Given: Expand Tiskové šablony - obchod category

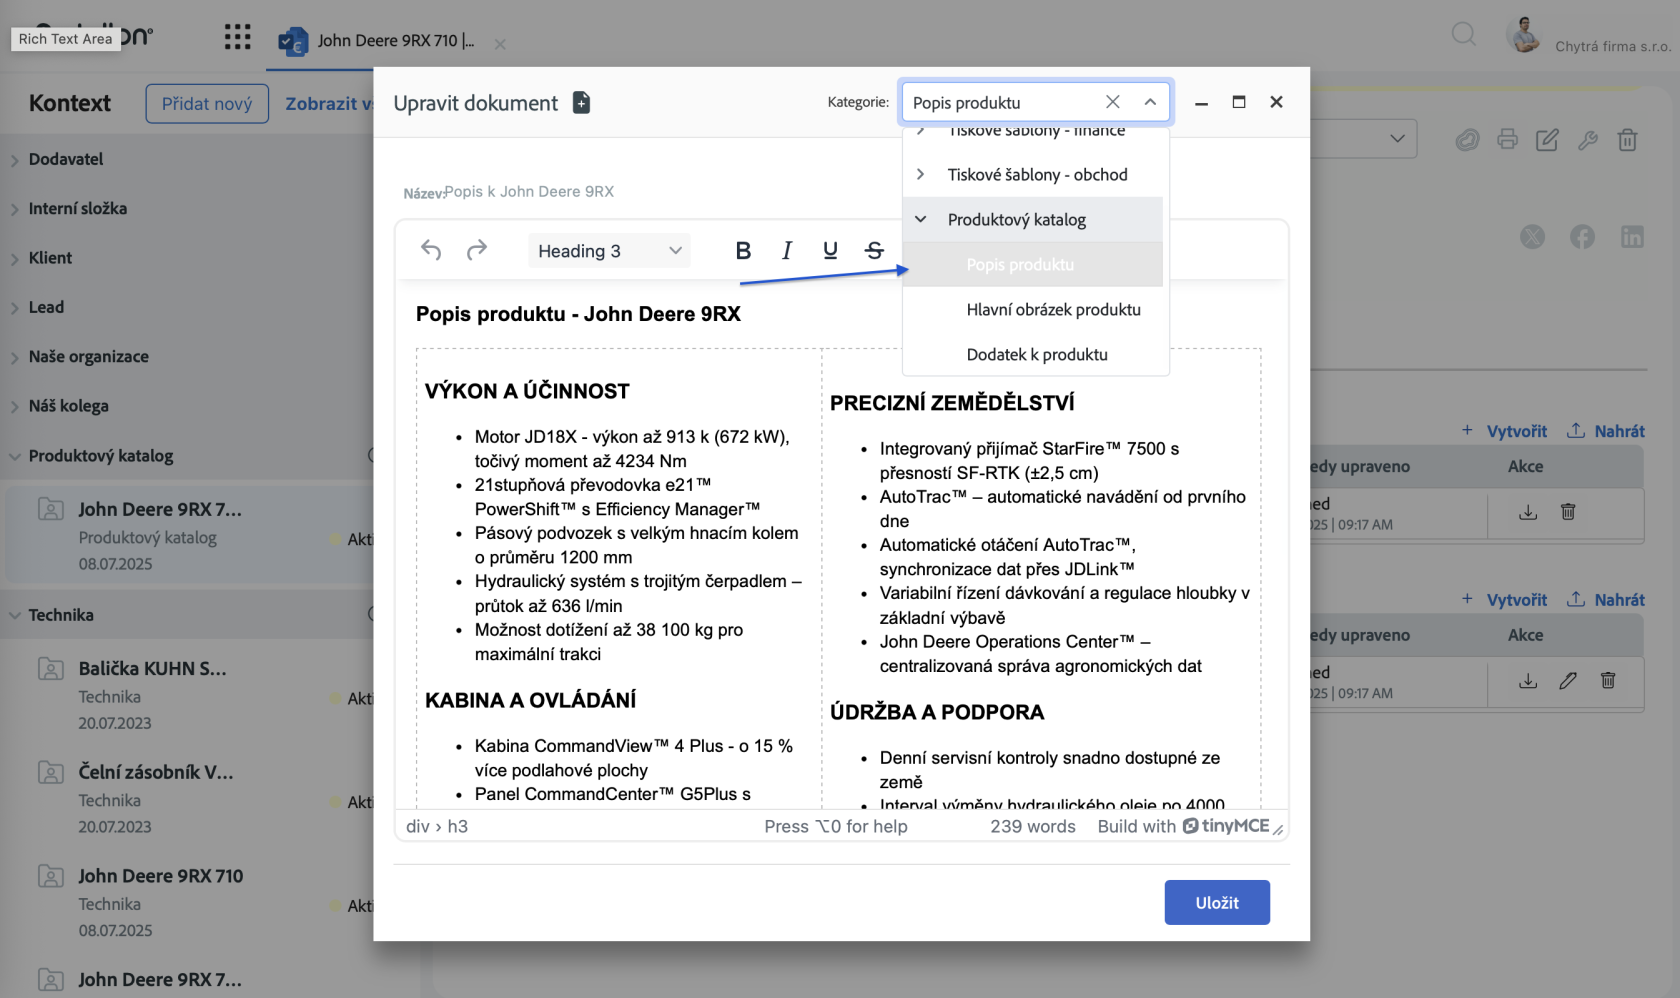Looking at the screenshot, I should click(920, 174).
